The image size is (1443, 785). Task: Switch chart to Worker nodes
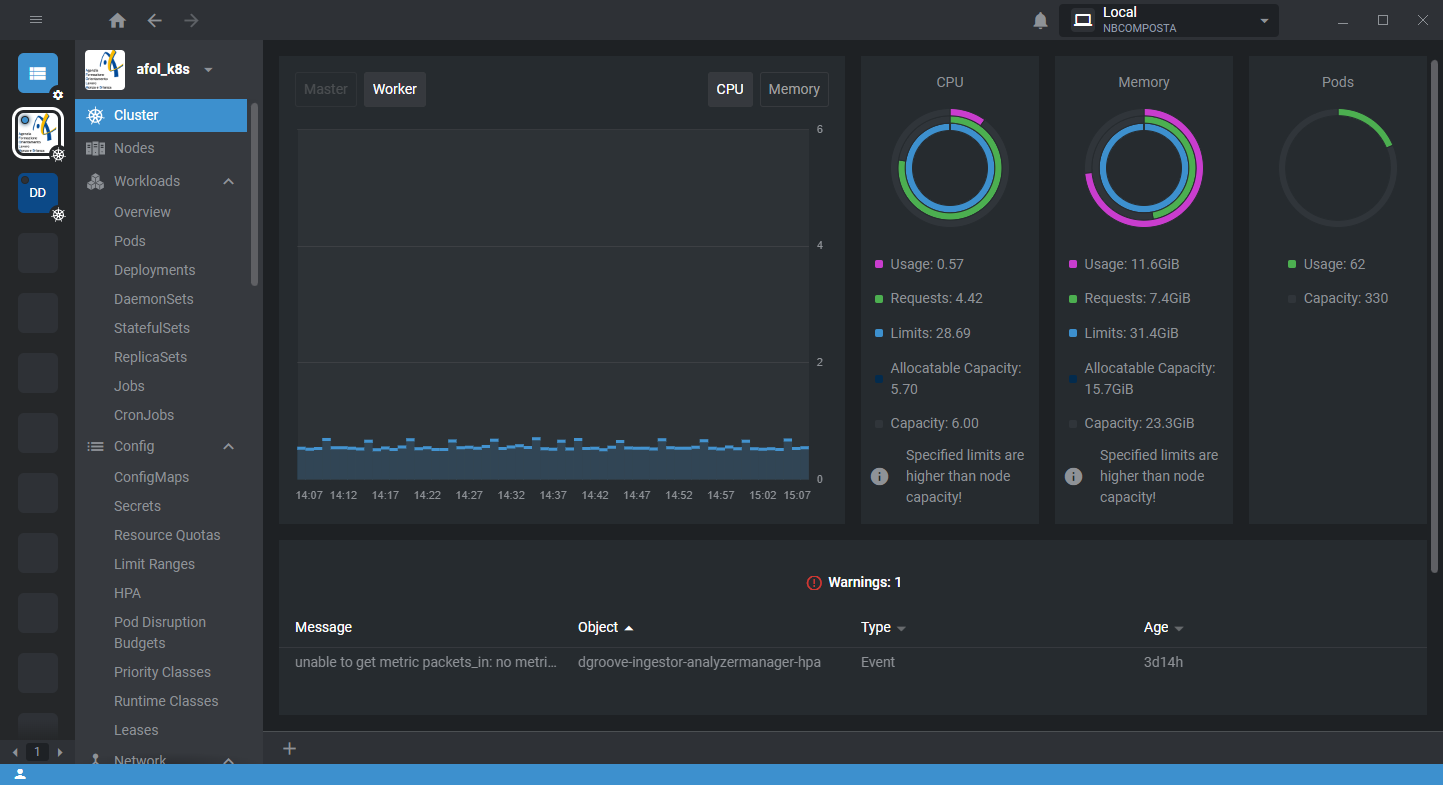(x=395, y=89)
